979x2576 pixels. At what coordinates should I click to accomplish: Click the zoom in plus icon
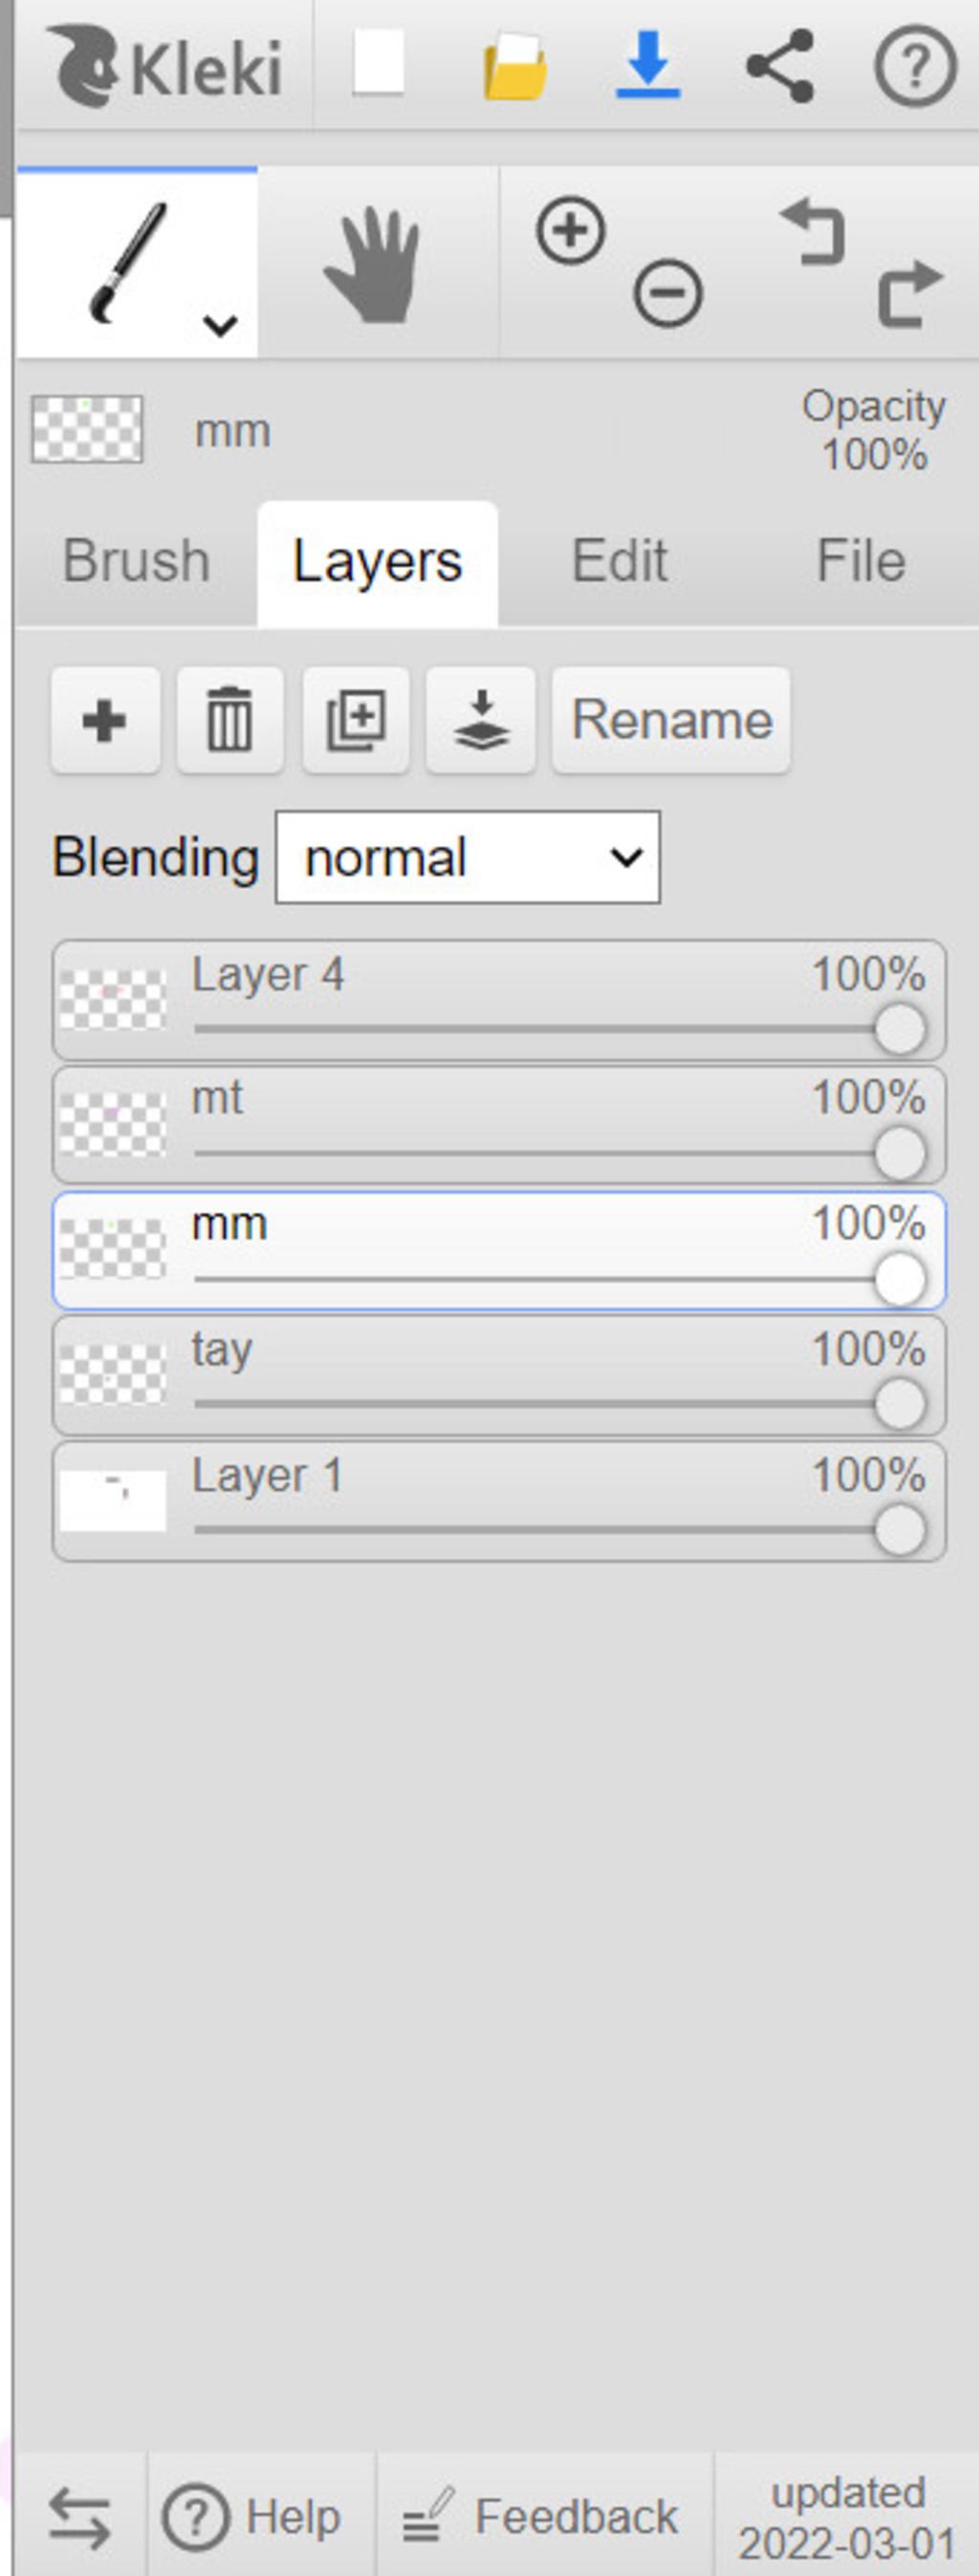pos(571,231)
